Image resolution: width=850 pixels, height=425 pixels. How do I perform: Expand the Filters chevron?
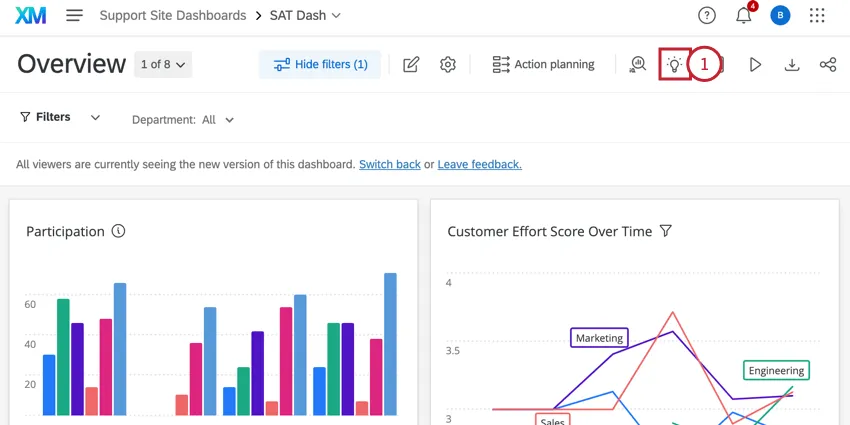95,118
